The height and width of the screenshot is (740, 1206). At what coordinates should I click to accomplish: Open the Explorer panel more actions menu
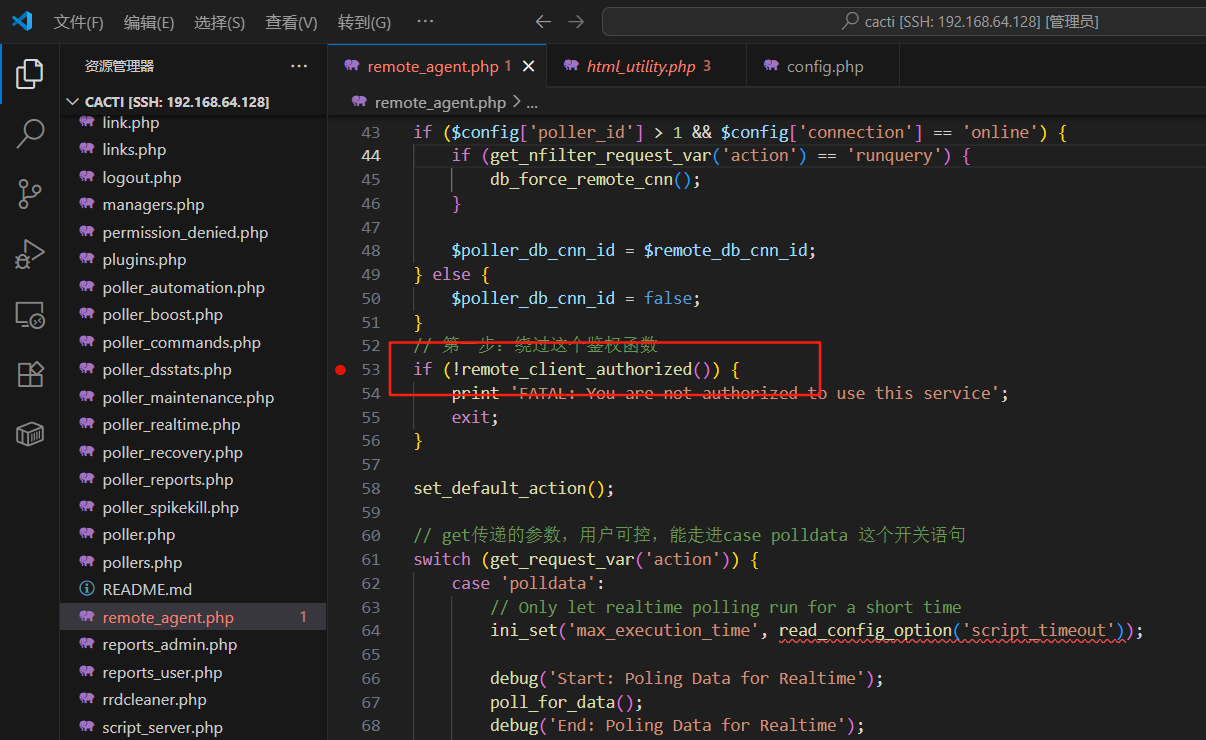[x=299, y=66]
